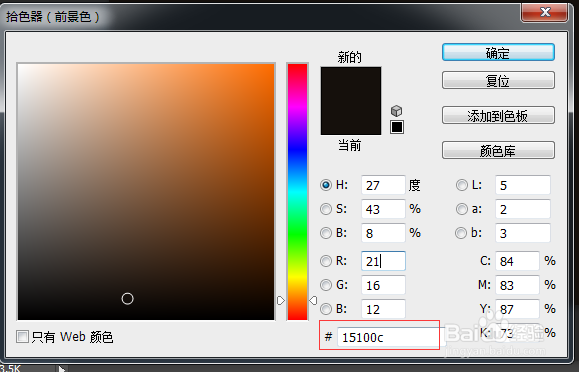Click the web-safe color cube warning icon

point(396,111)
